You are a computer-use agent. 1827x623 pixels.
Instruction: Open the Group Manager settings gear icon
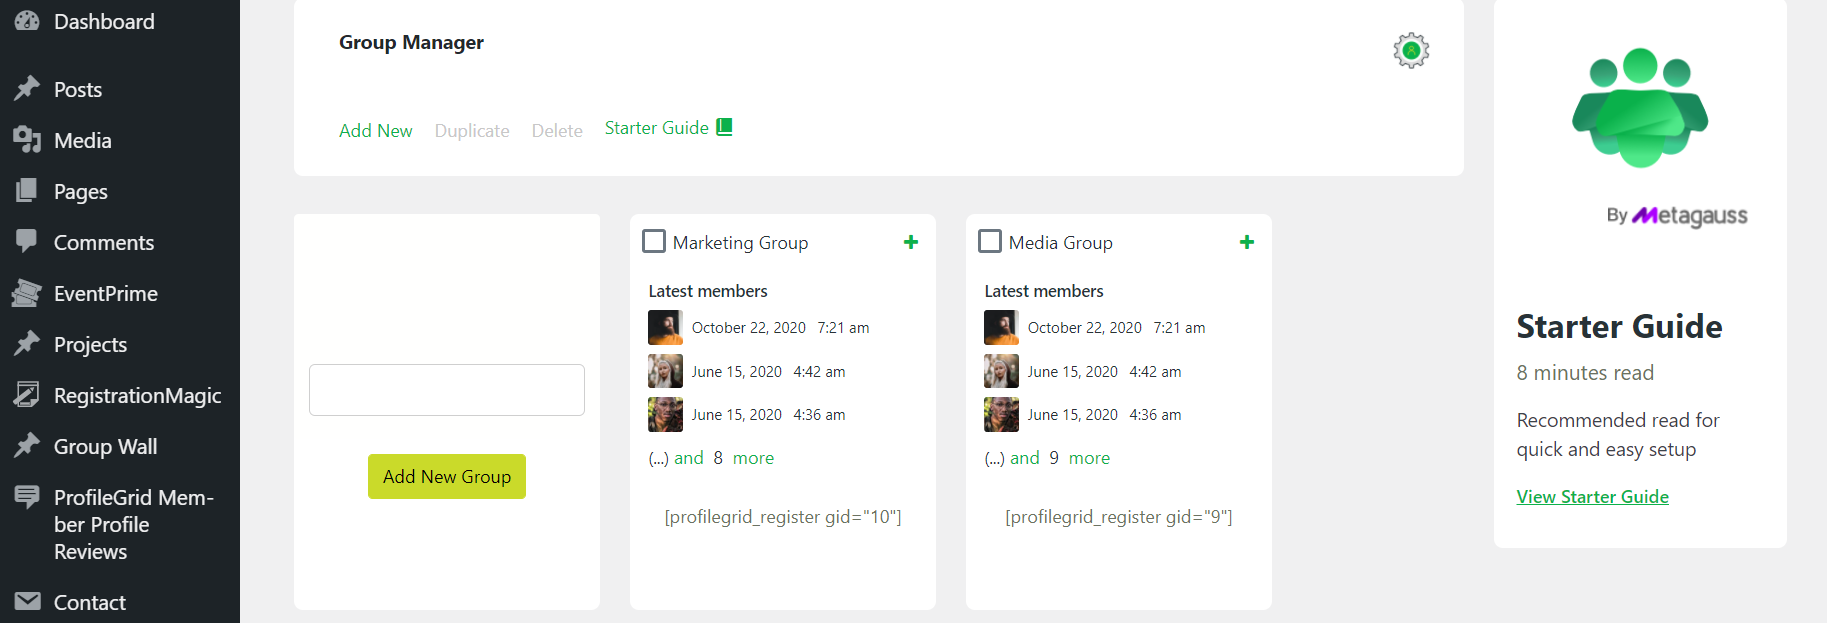tap(1411, 50)
